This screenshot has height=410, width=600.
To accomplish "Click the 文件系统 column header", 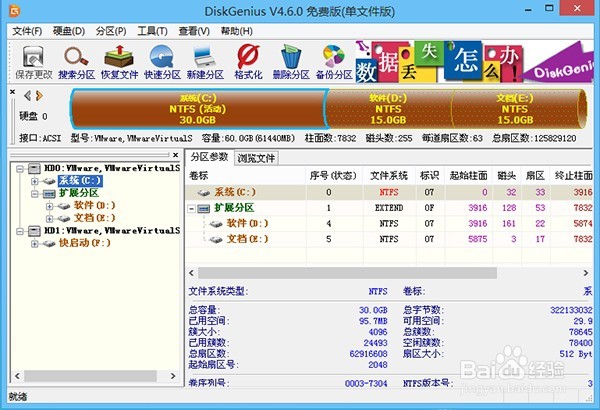I will (389, 176).
